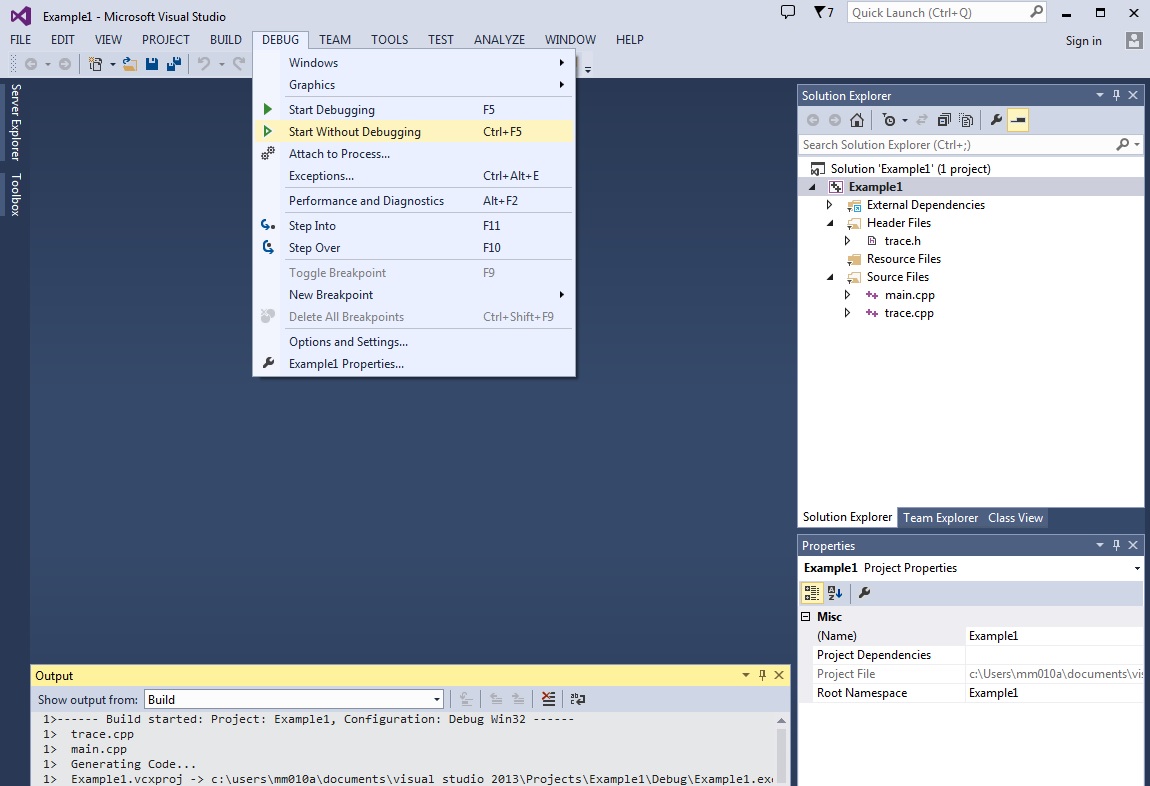
Task: Click the Properties wrench in Solution Explorer toolbar
Action: click(996, 120)
